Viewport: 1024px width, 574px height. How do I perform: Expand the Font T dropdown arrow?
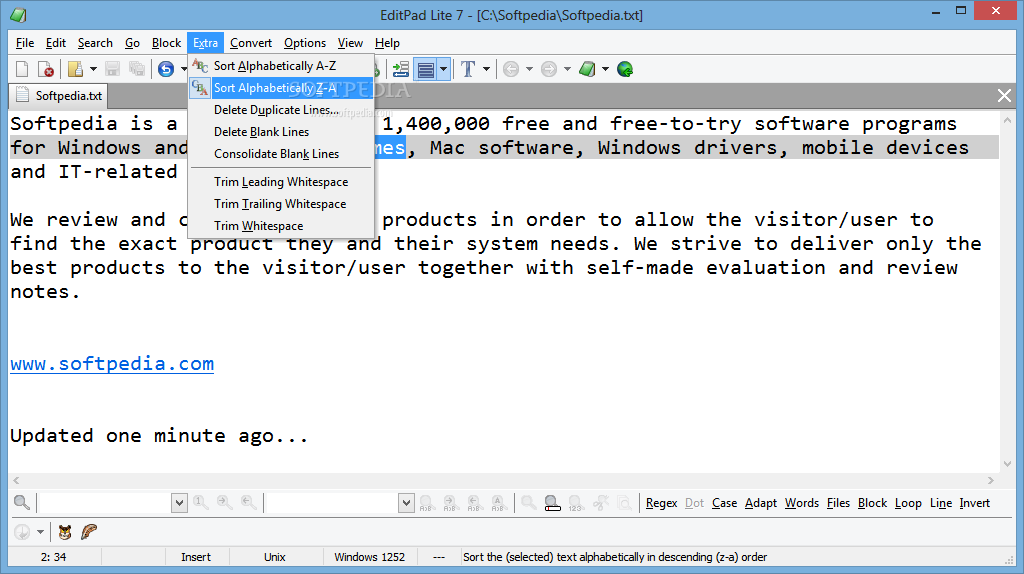coord(486,69)
